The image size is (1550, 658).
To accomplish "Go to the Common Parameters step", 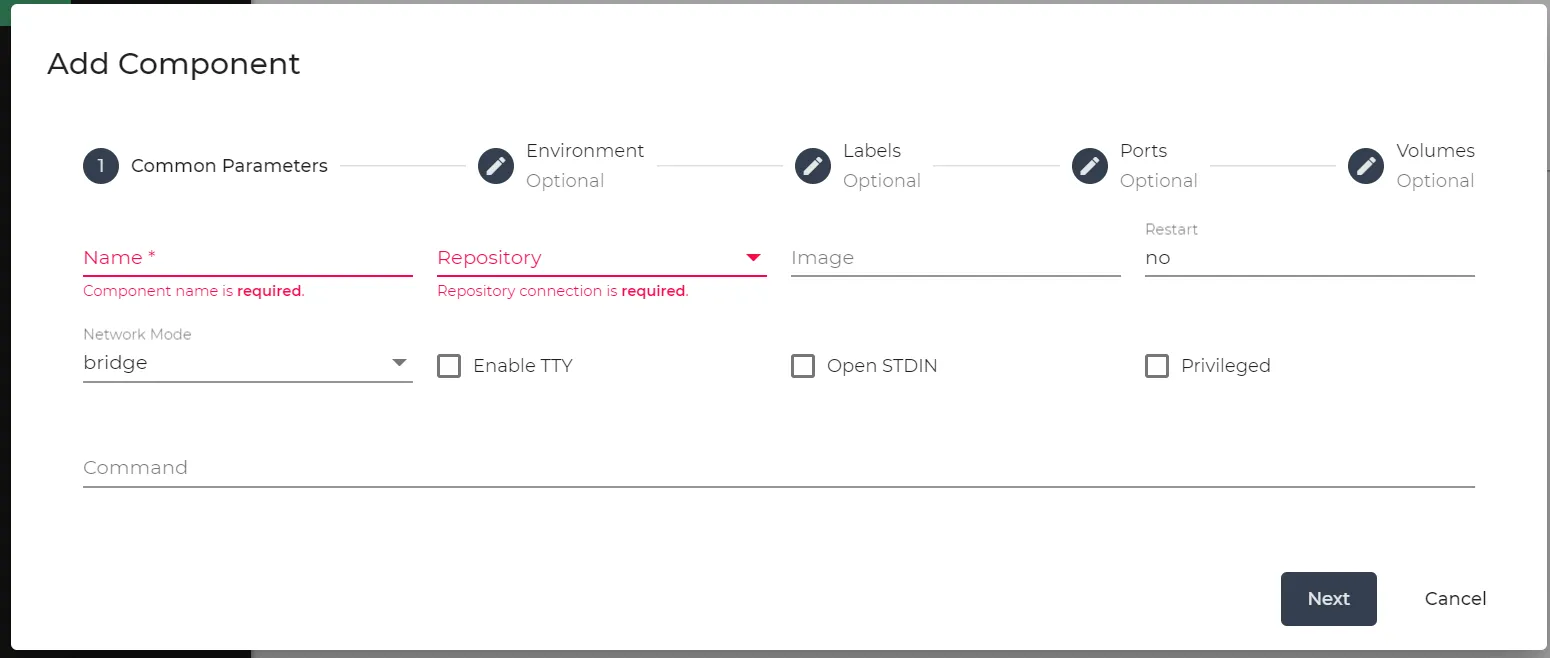I will [x=229, y=166].
